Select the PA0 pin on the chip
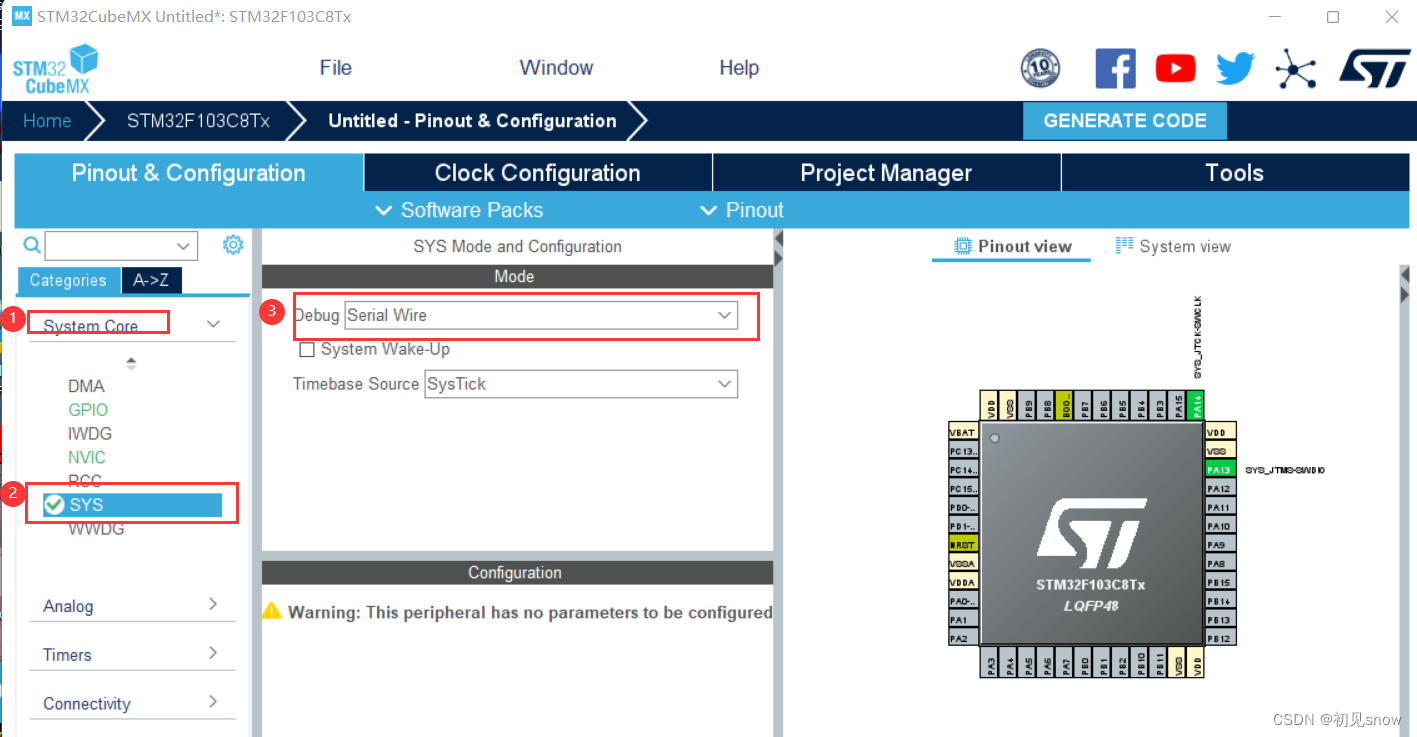The height and width of the screenshot is (737, 1417). pos(963,601)
